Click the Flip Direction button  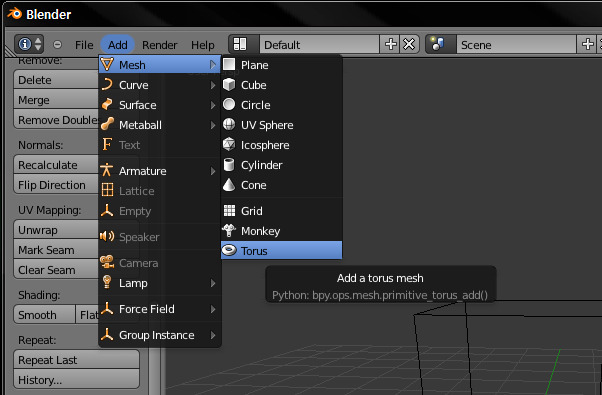click(x=56, y=185)
